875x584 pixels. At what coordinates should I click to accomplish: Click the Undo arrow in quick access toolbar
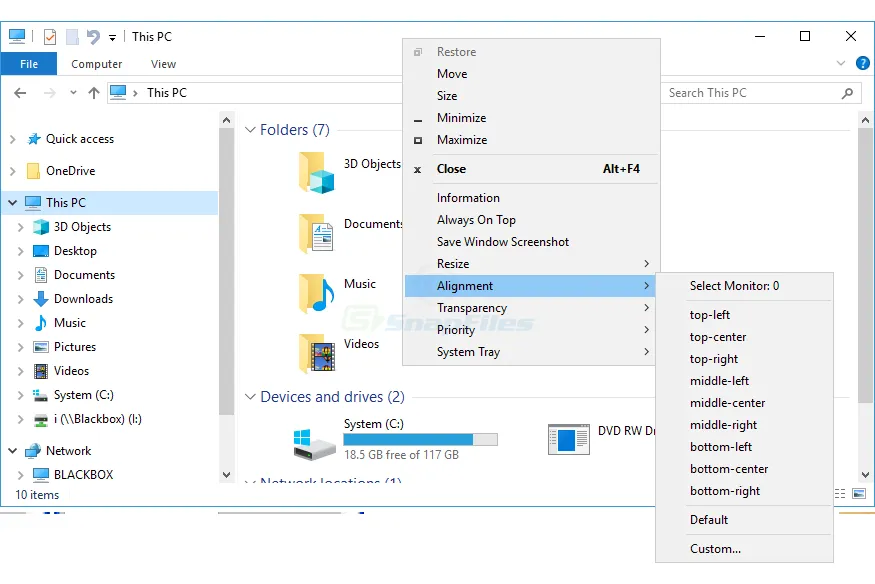coord(93,37)
